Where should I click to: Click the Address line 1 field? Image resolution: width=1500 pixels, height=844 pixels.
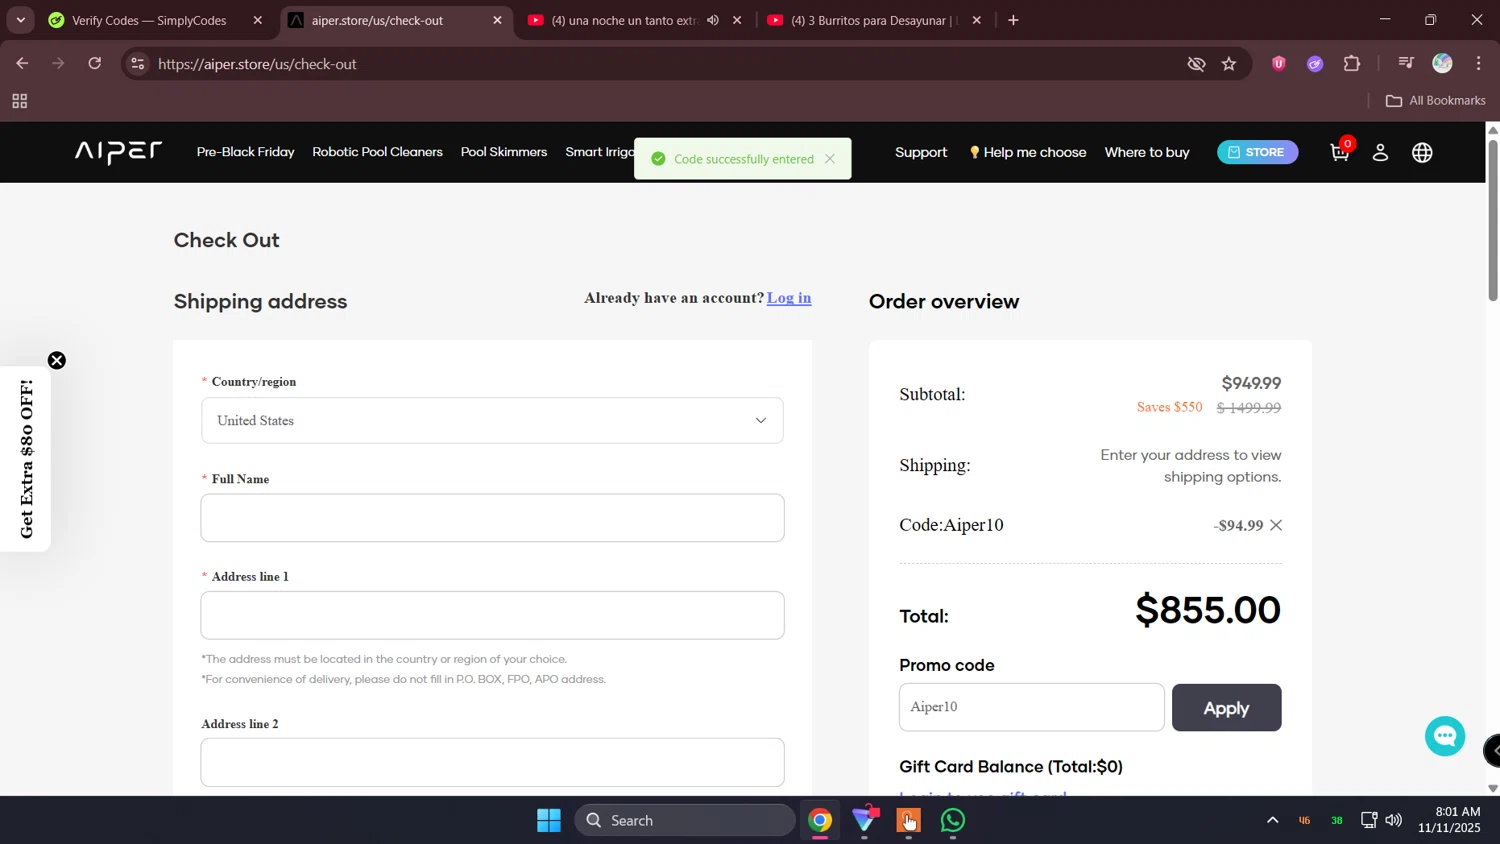tap(492, 615)
